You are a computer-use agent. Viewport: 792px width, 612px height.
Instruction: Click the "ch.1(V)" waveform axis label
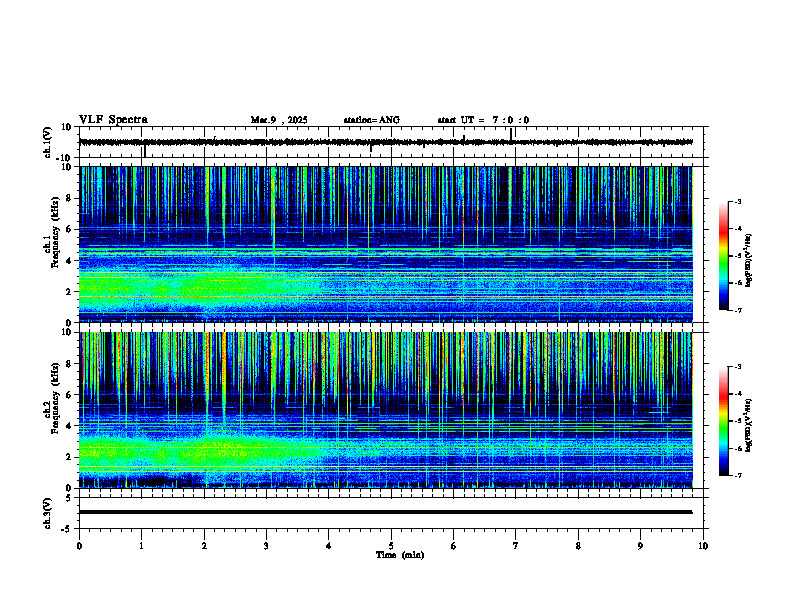point(47,142)
